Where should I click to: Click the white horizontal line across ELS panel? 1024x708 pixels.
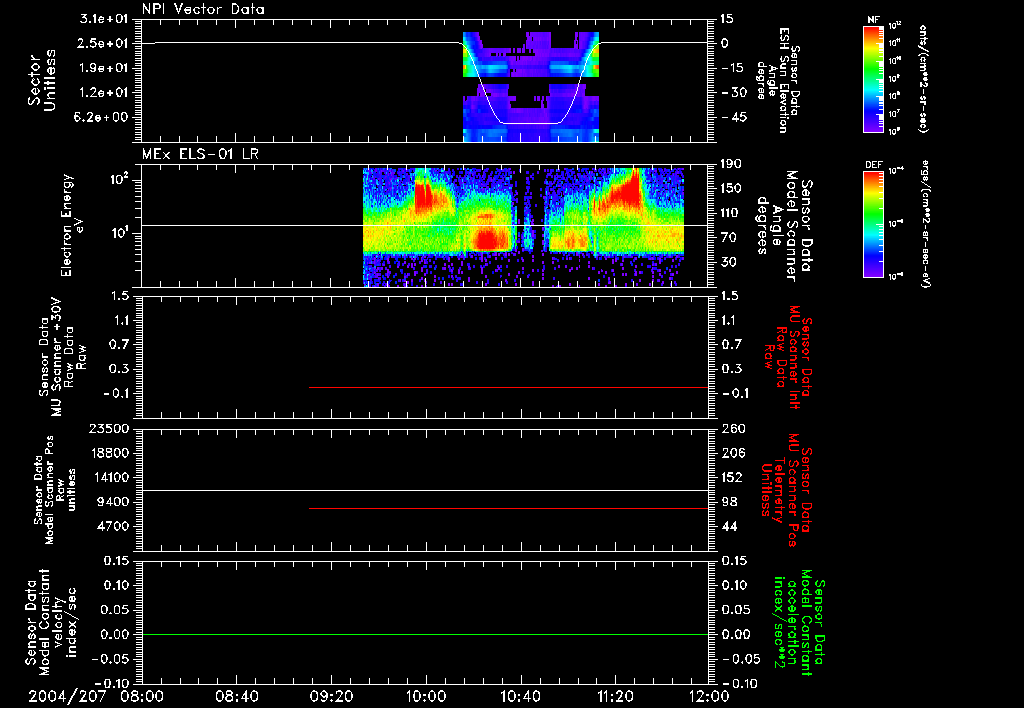(425, 225)
